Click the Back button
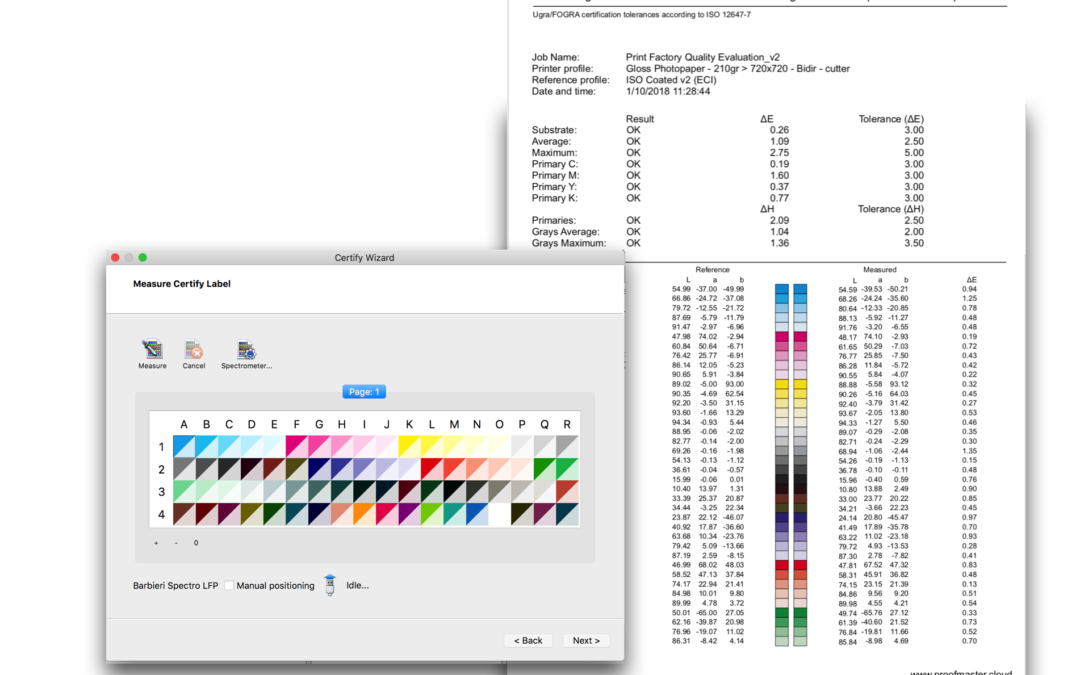The height and width of the screenshot is (675, 1080). point(528,640)
